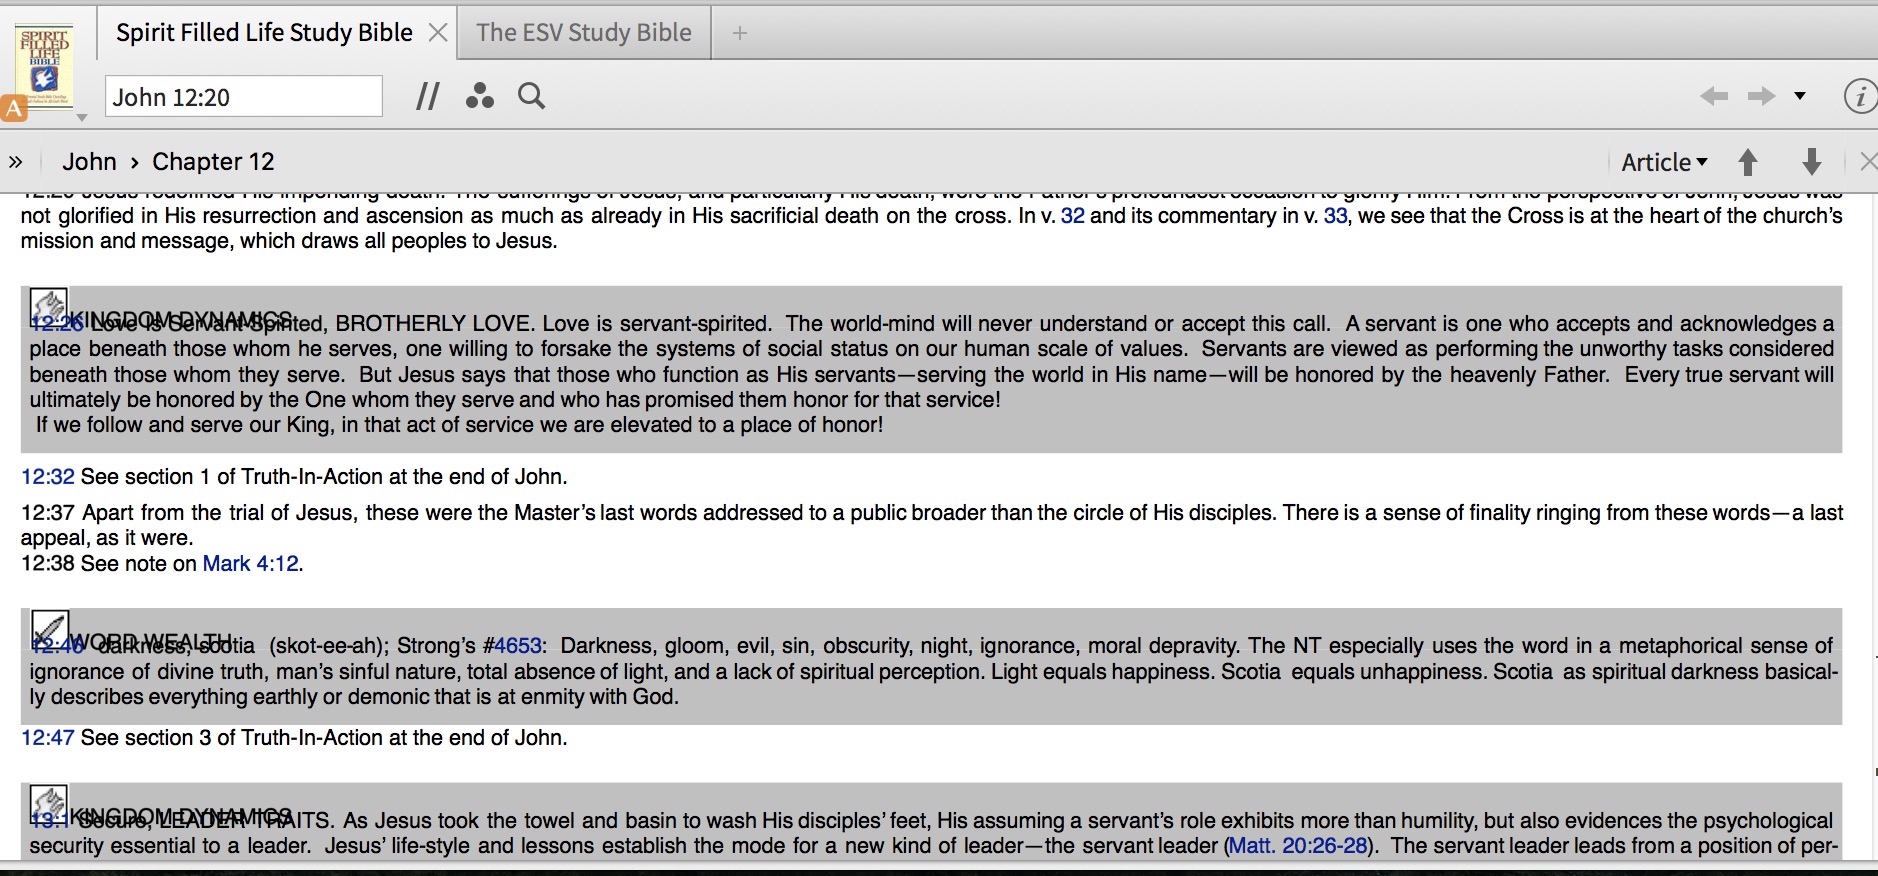Go to next article with down arrow
The width and height of the screenshot is (1878, 876).
coord(1811,162)
